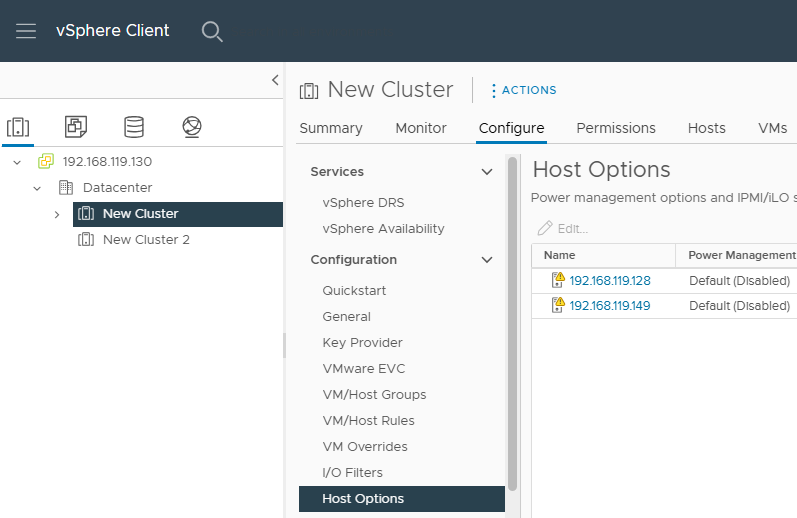Switch to VMs and Templates inventory view

(x=76, y=127)
